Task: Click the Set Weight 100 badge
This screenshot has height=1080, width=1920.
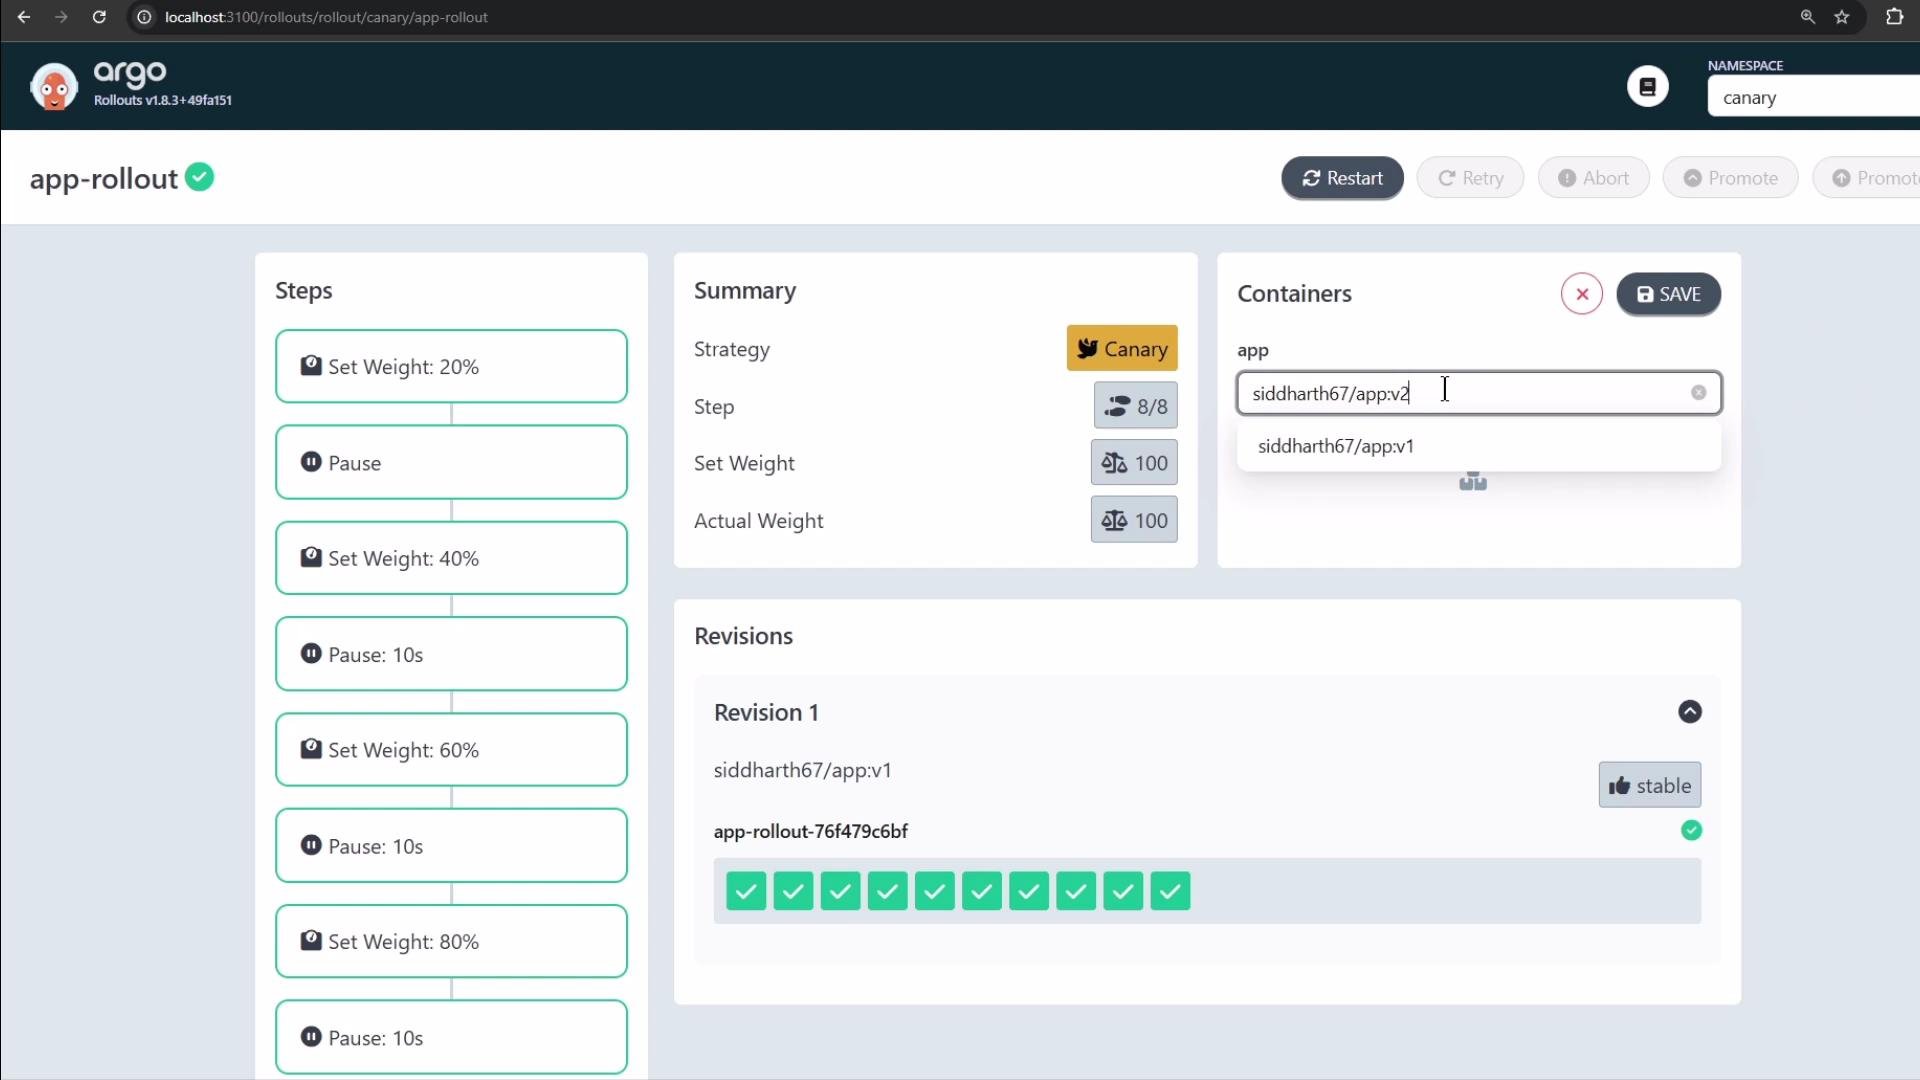Action: point(1134,463)
